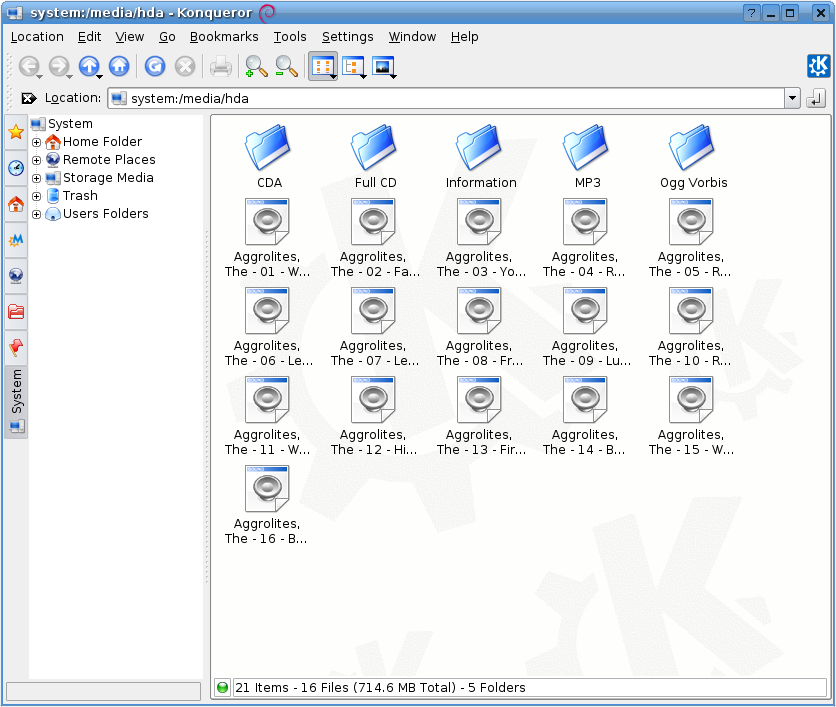836x707 pixels.
Task: Zoom in with the magnifier plus
Action: (256, 67)
